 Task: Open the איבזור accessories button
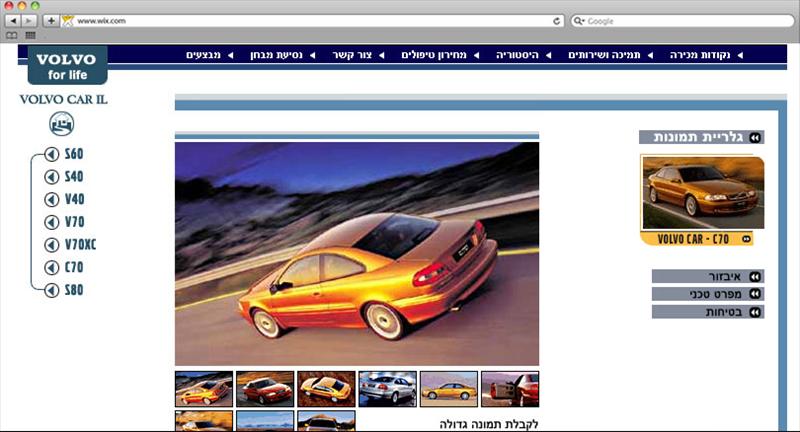[708, 276]
